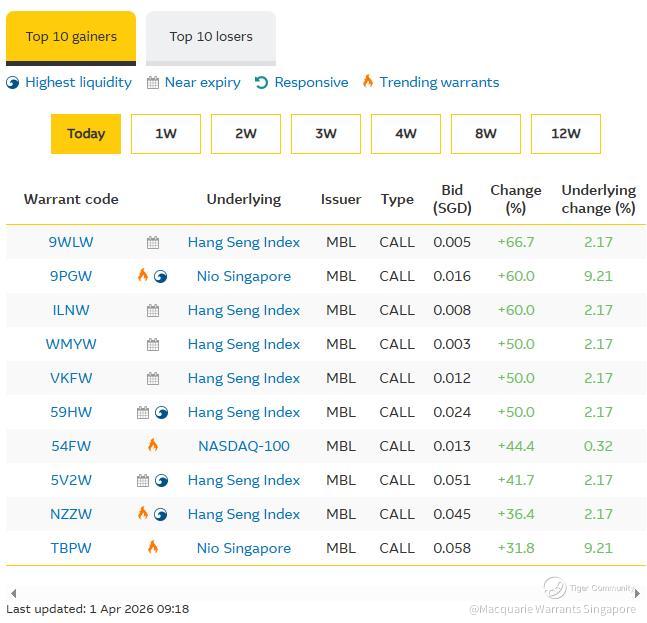Image resolution: width=647 pixels, height=623 pixels.
Task: Click the Bid (SGD) column header
Action: tap(452, 199)
